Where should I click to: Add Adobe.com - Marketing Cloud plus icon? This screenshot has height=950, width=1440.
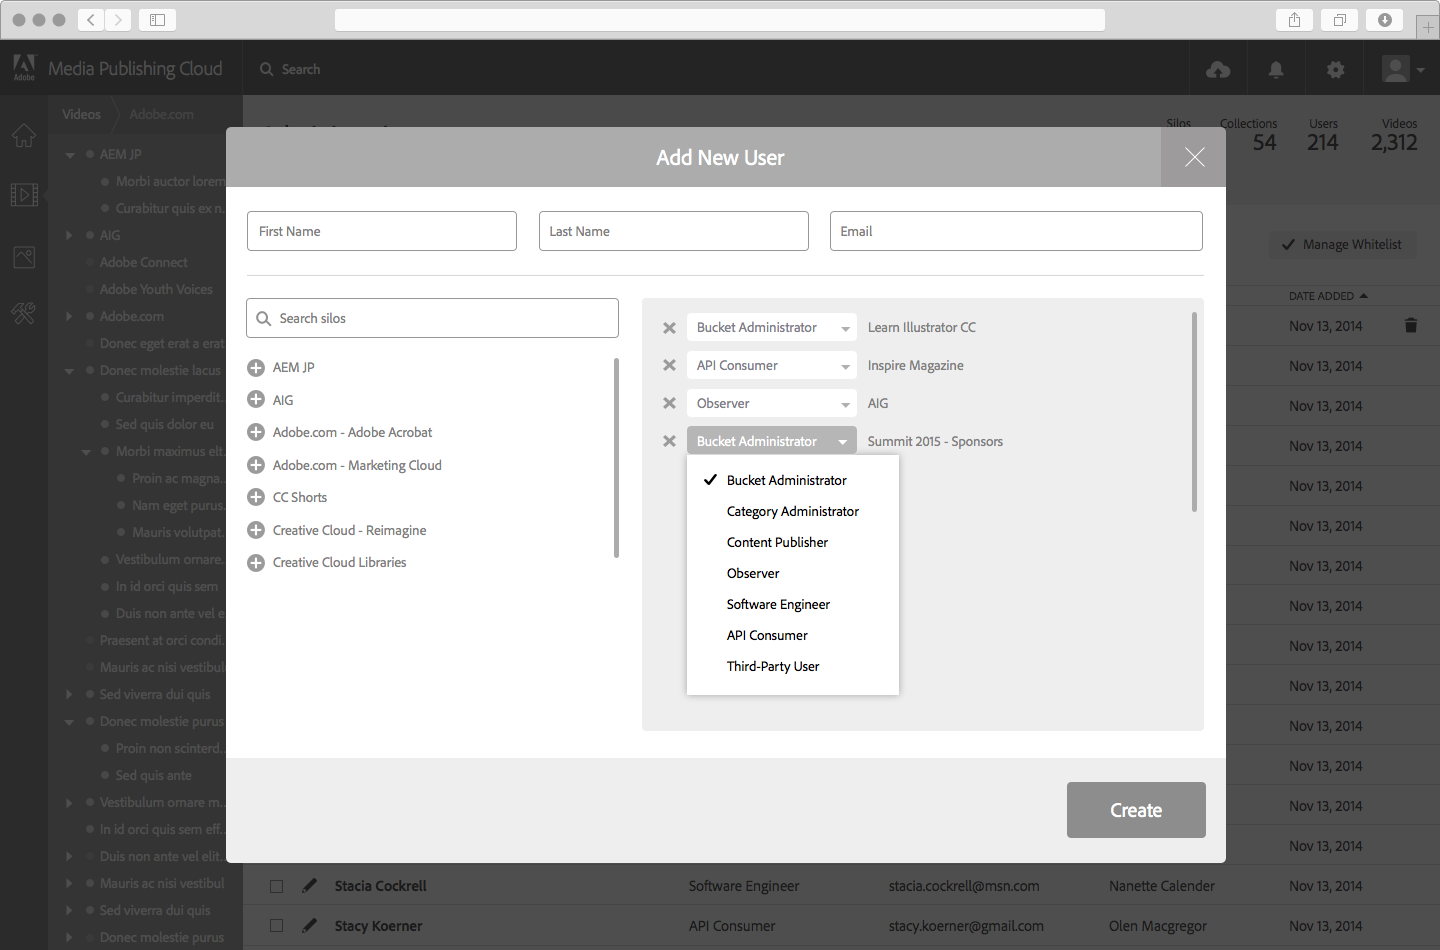pyautogui.click(x=256, y=465)
